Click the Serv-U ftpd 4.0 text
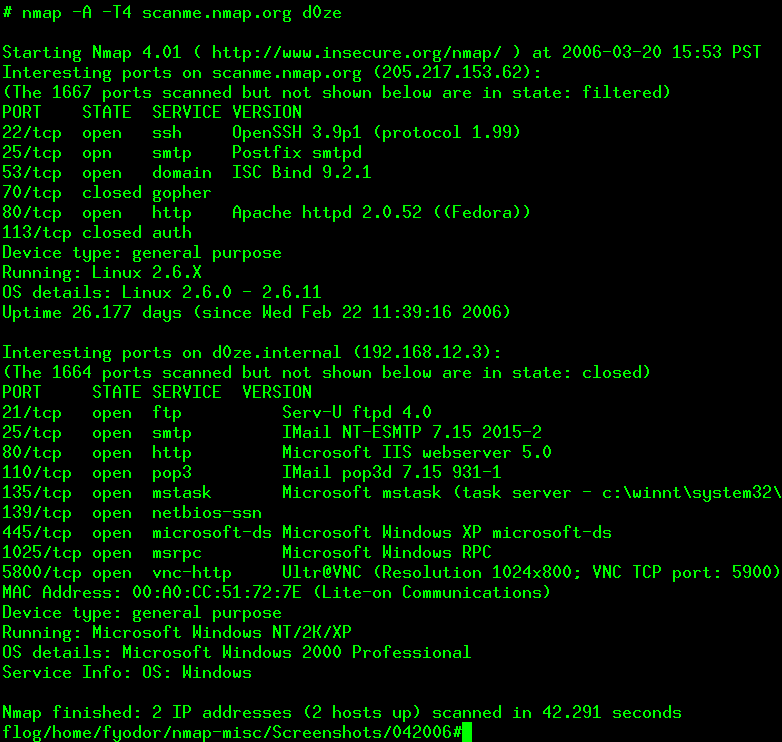The image size is (782, 742). (357, 412)
